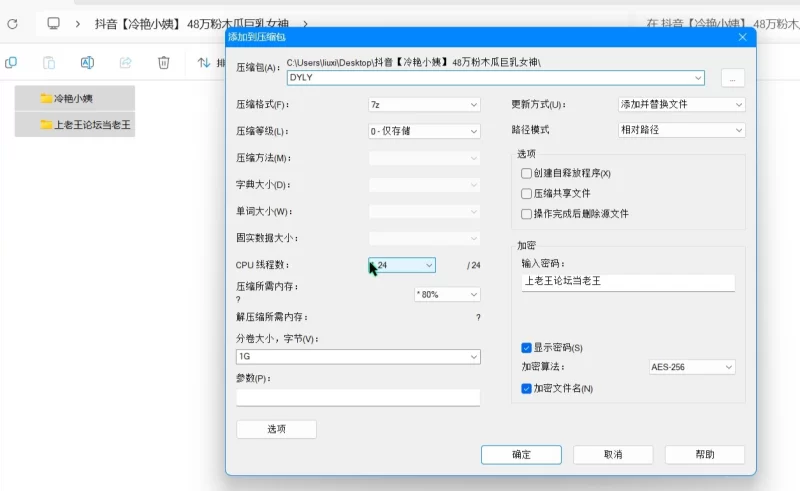Viewport: 800px width, 491px height.
Task: Click the password input field
Action: 628,282
